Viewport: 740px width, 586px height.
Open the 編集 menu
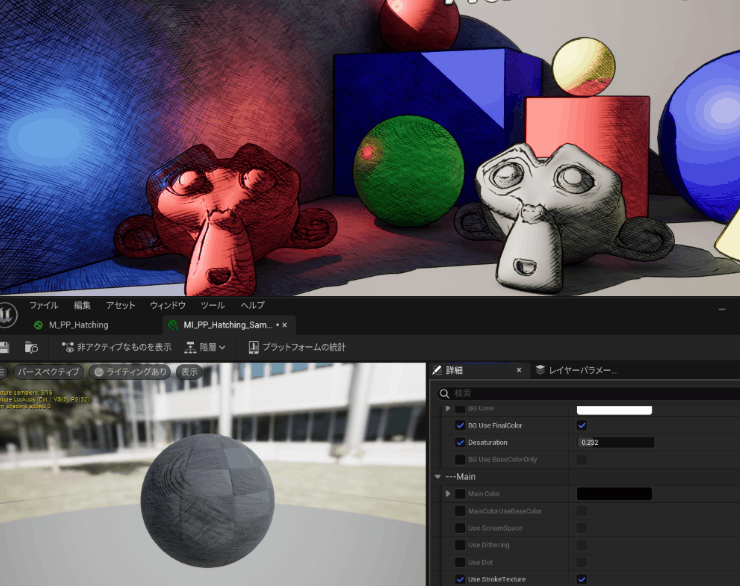[82, 306]
